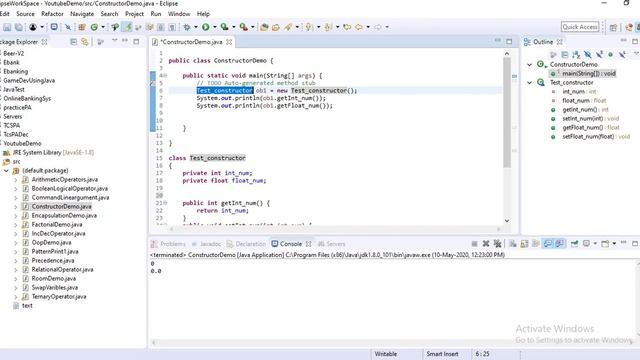Click the New Java Package icon

[x=82, y=27]
